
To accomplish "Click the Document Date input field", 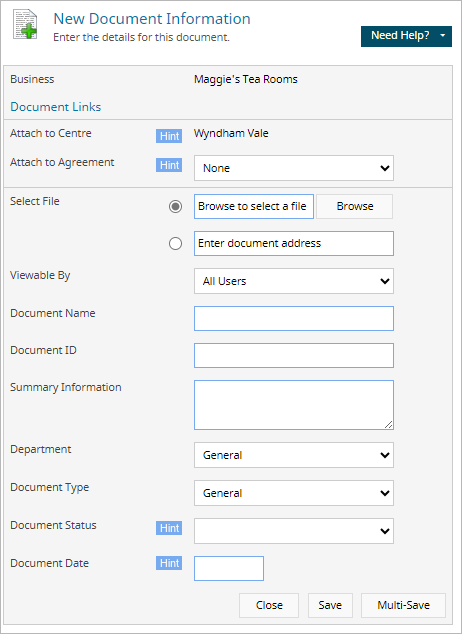I will [x=229, y=568].
